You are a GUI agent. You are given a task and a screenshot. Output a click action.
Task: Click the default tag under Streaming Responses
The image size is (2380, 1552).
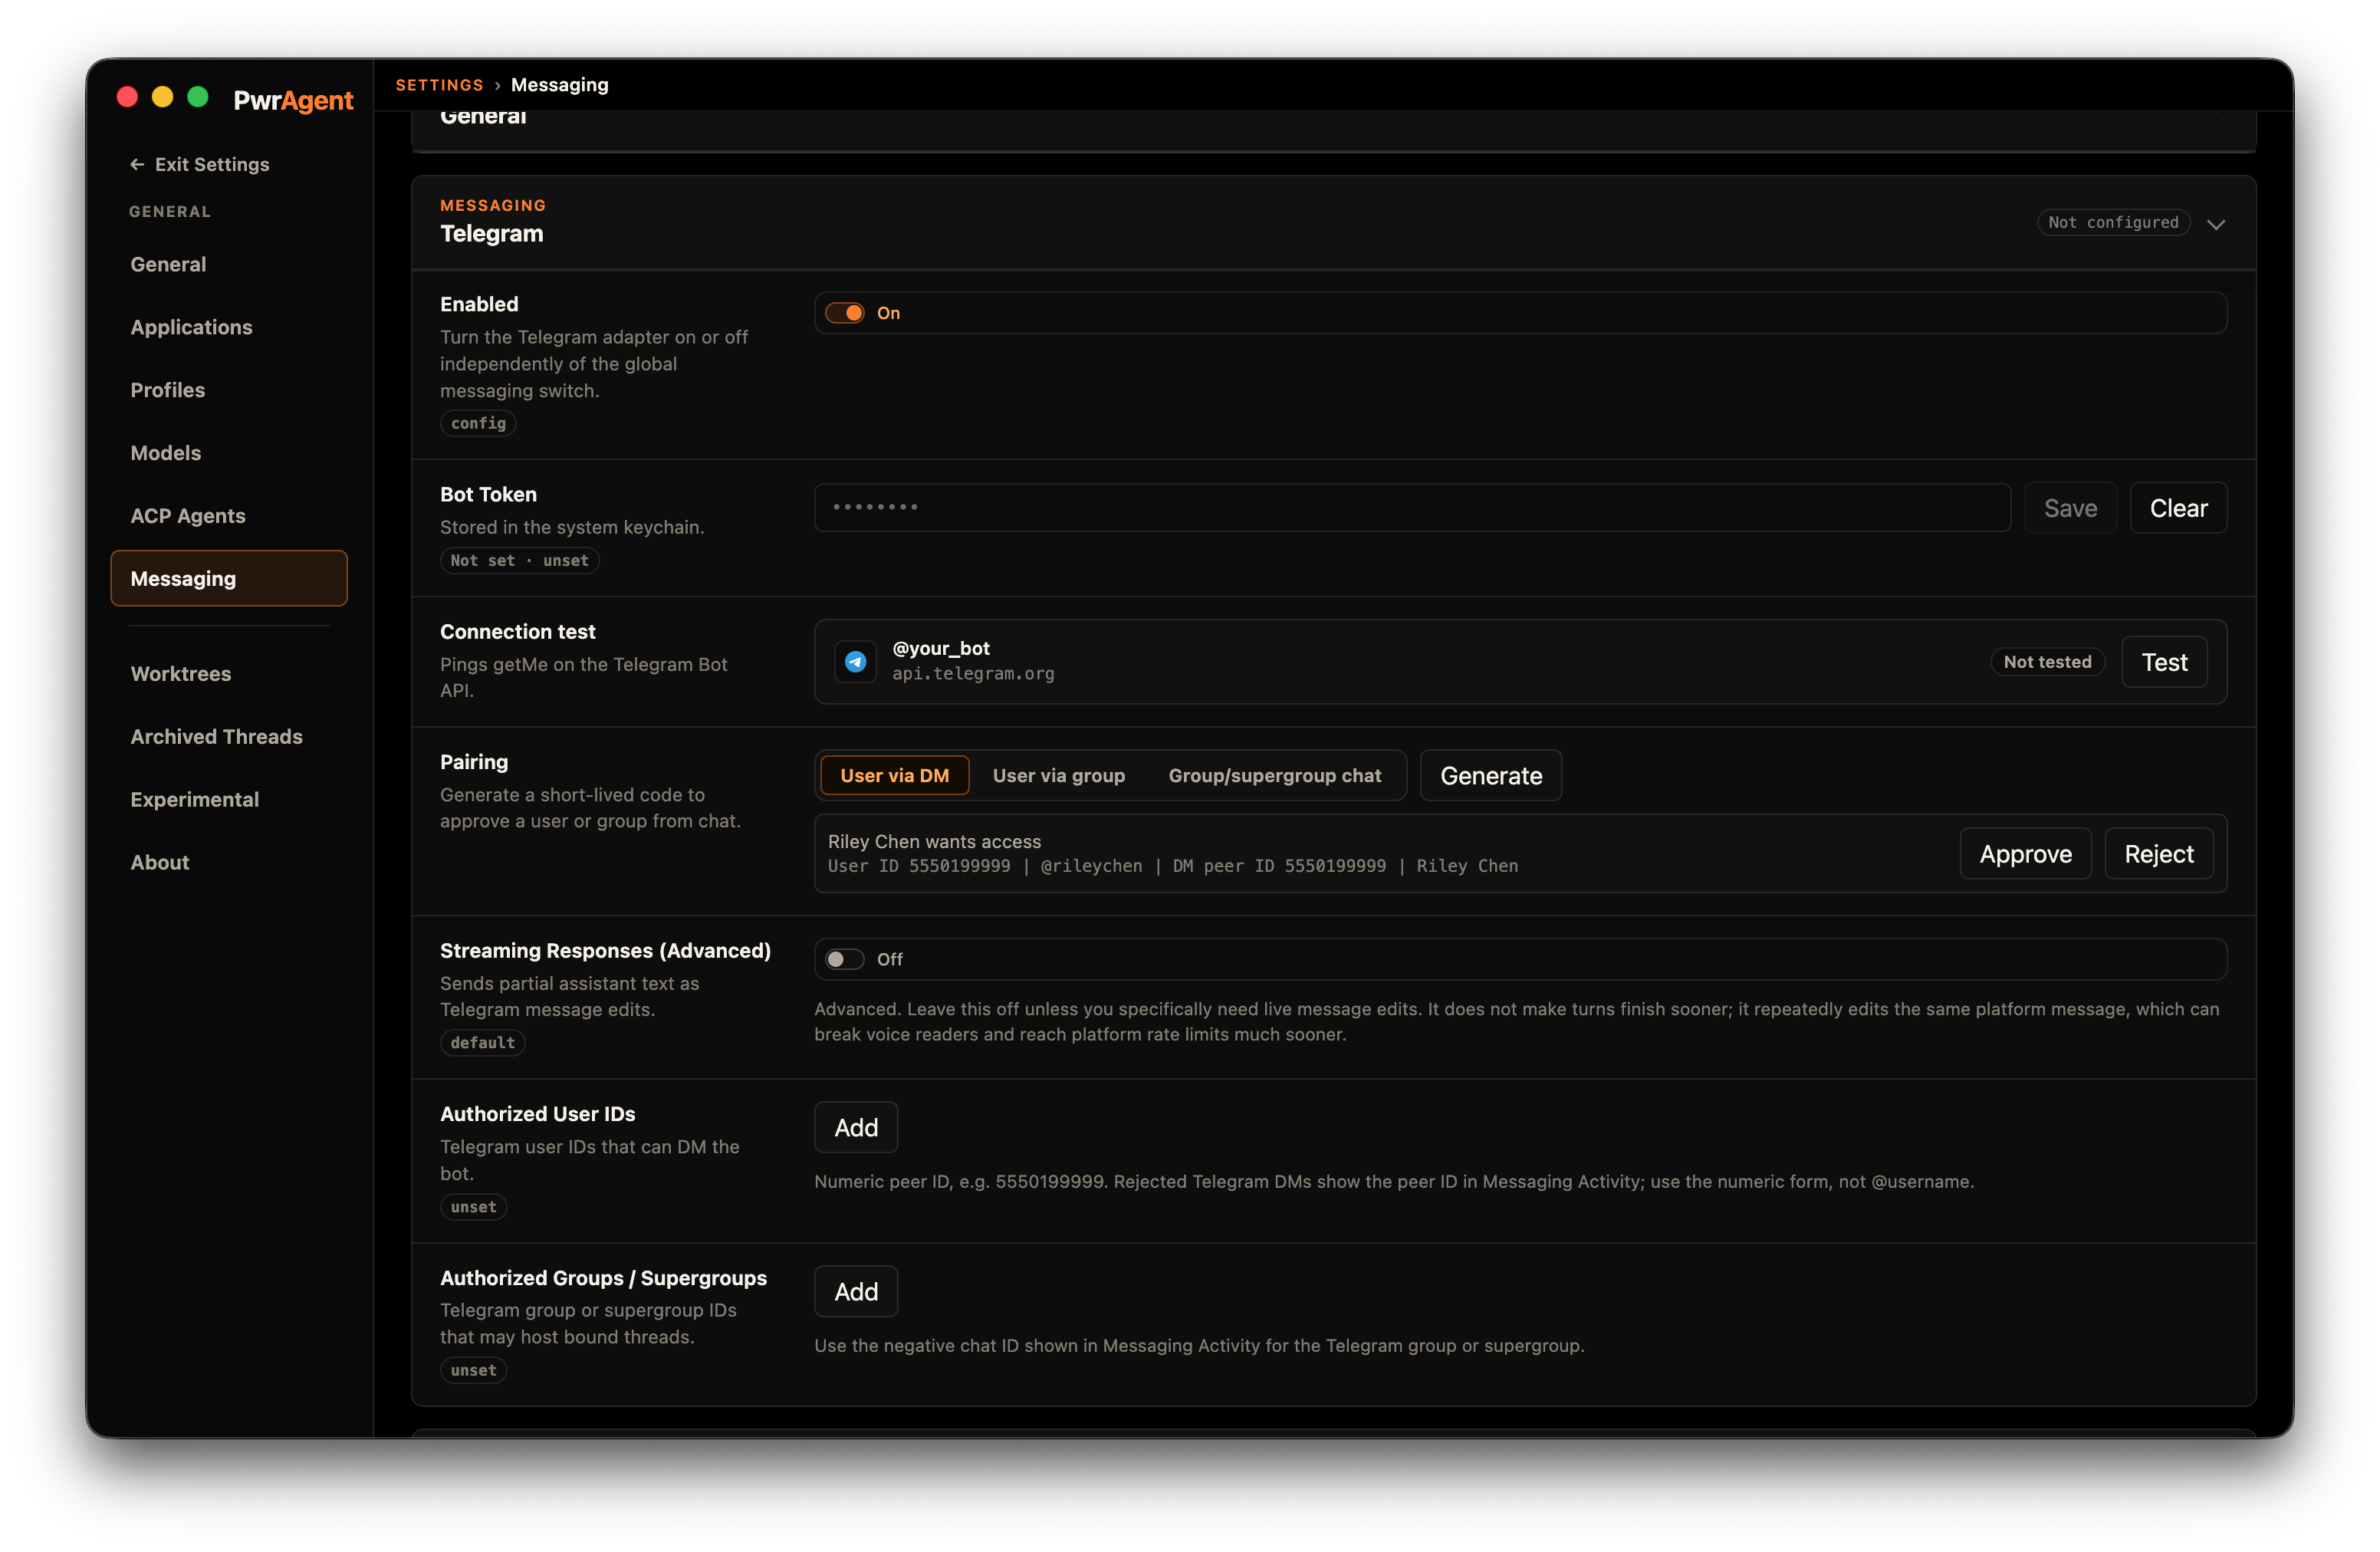[x=482, y=1043]
